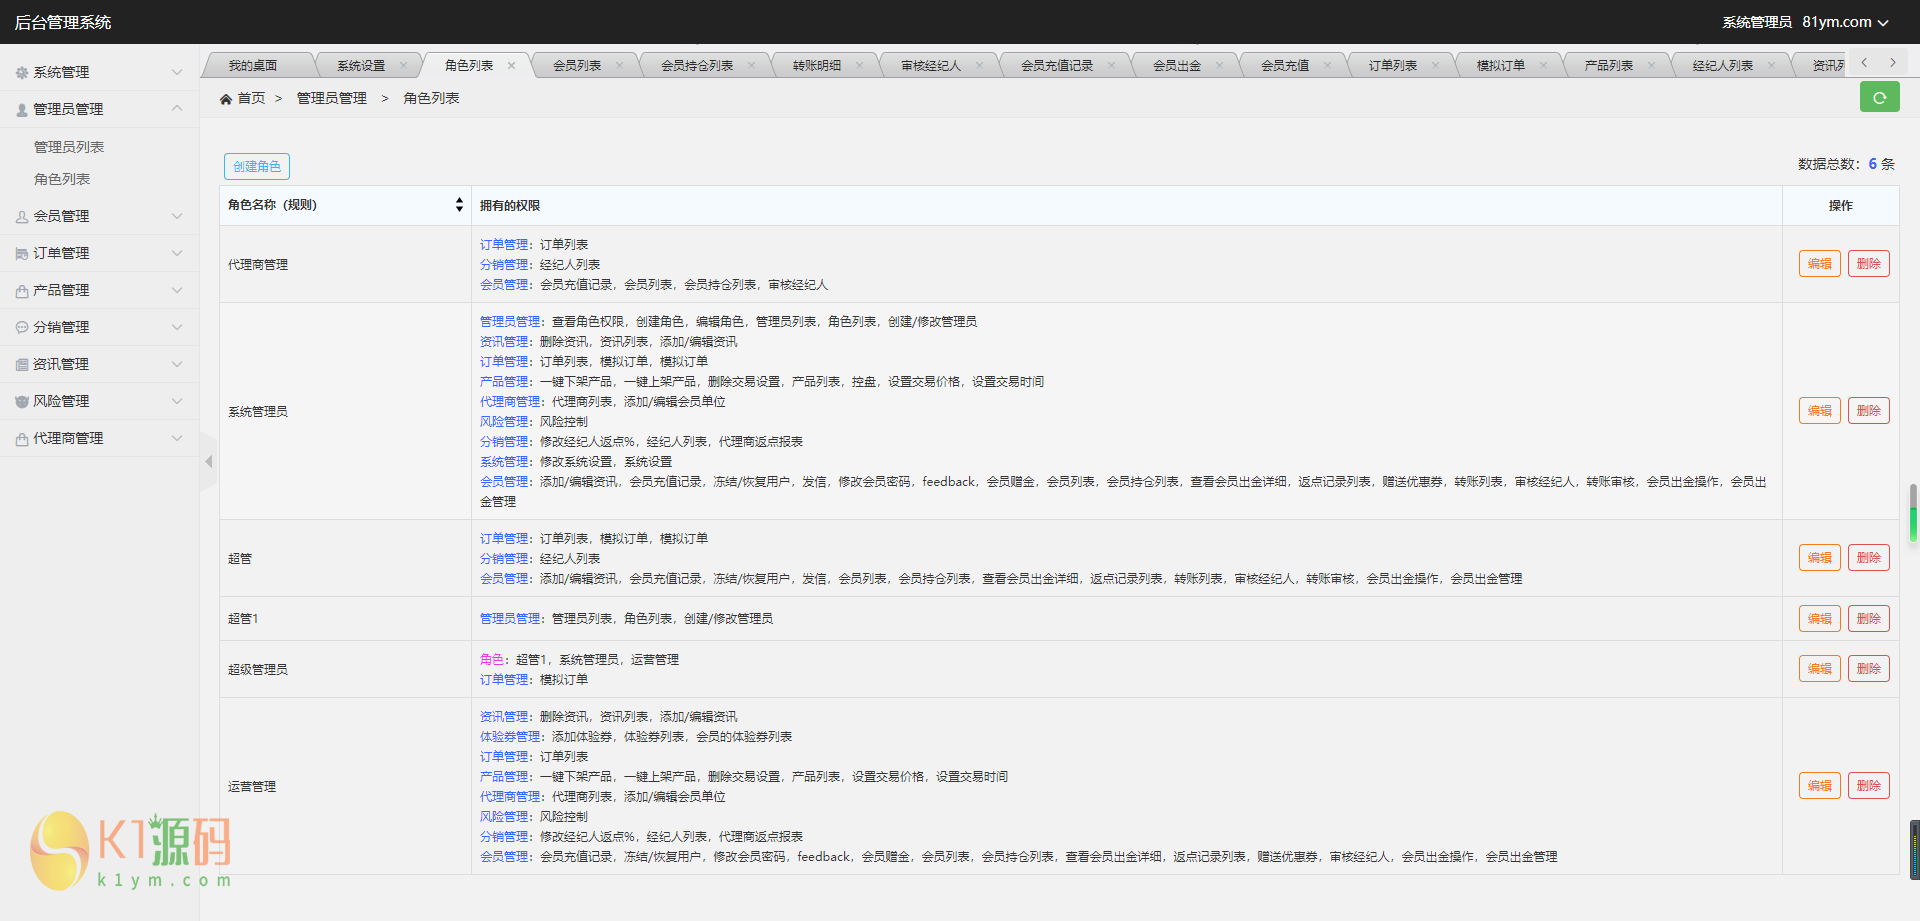Expand the 会员管理 sidebar menu
1920x921 pixels.
click(x=100, y=216)
